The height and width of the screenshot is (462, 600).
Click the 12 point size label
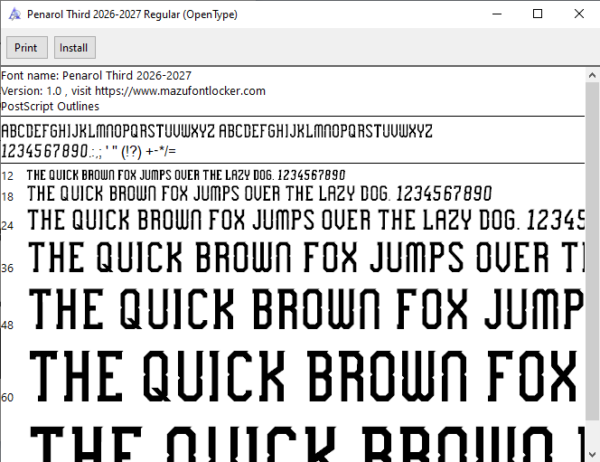pos(7,176)
